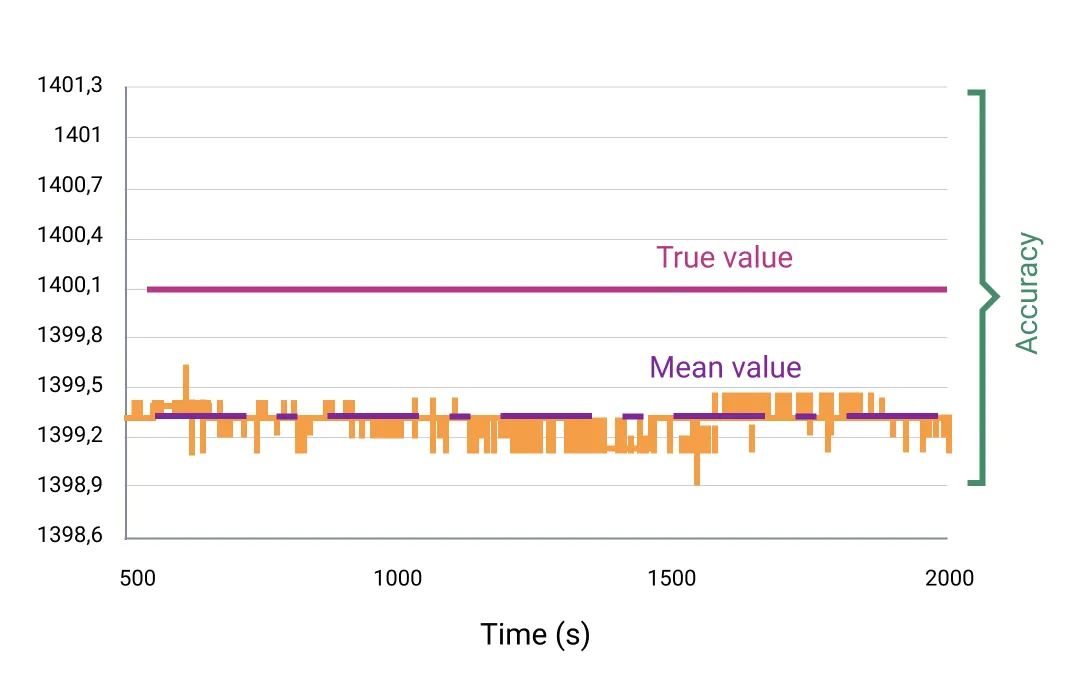The width and height of the screenshot is (1080, 700).
Task: Click the 1500 x-axis tick label
Action: point(672,578)
